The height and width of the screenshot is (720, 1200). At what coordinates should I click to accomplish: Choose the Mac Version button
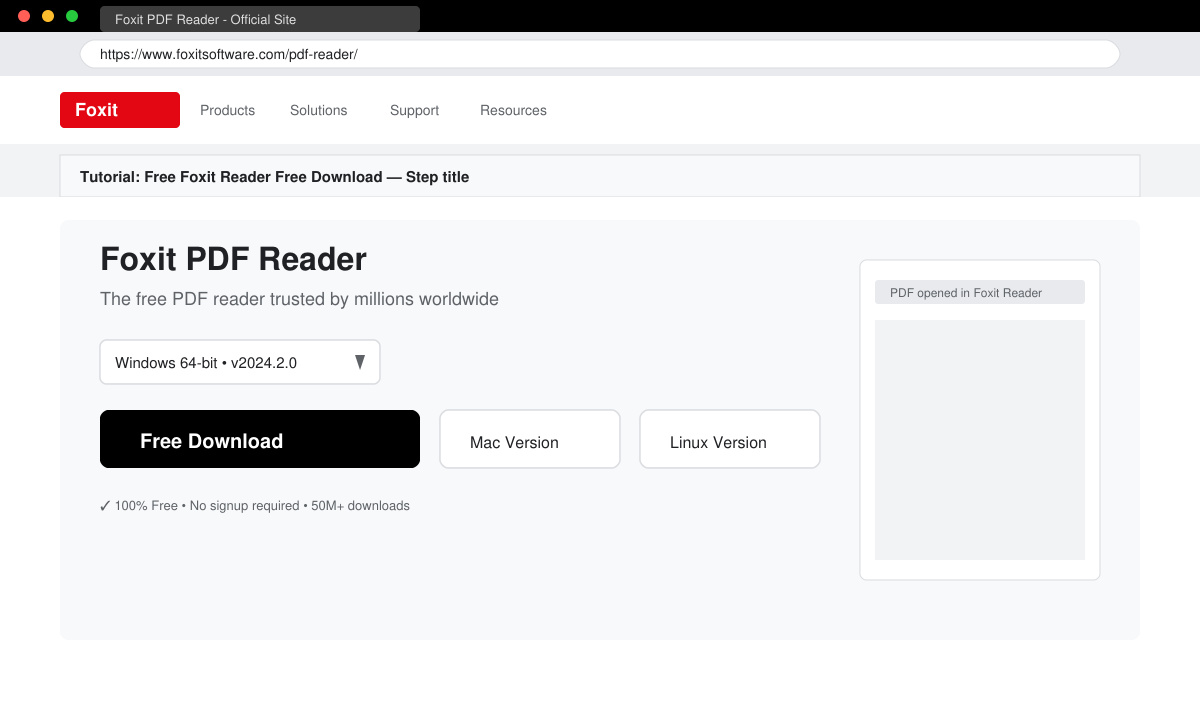tap(530, 439)
